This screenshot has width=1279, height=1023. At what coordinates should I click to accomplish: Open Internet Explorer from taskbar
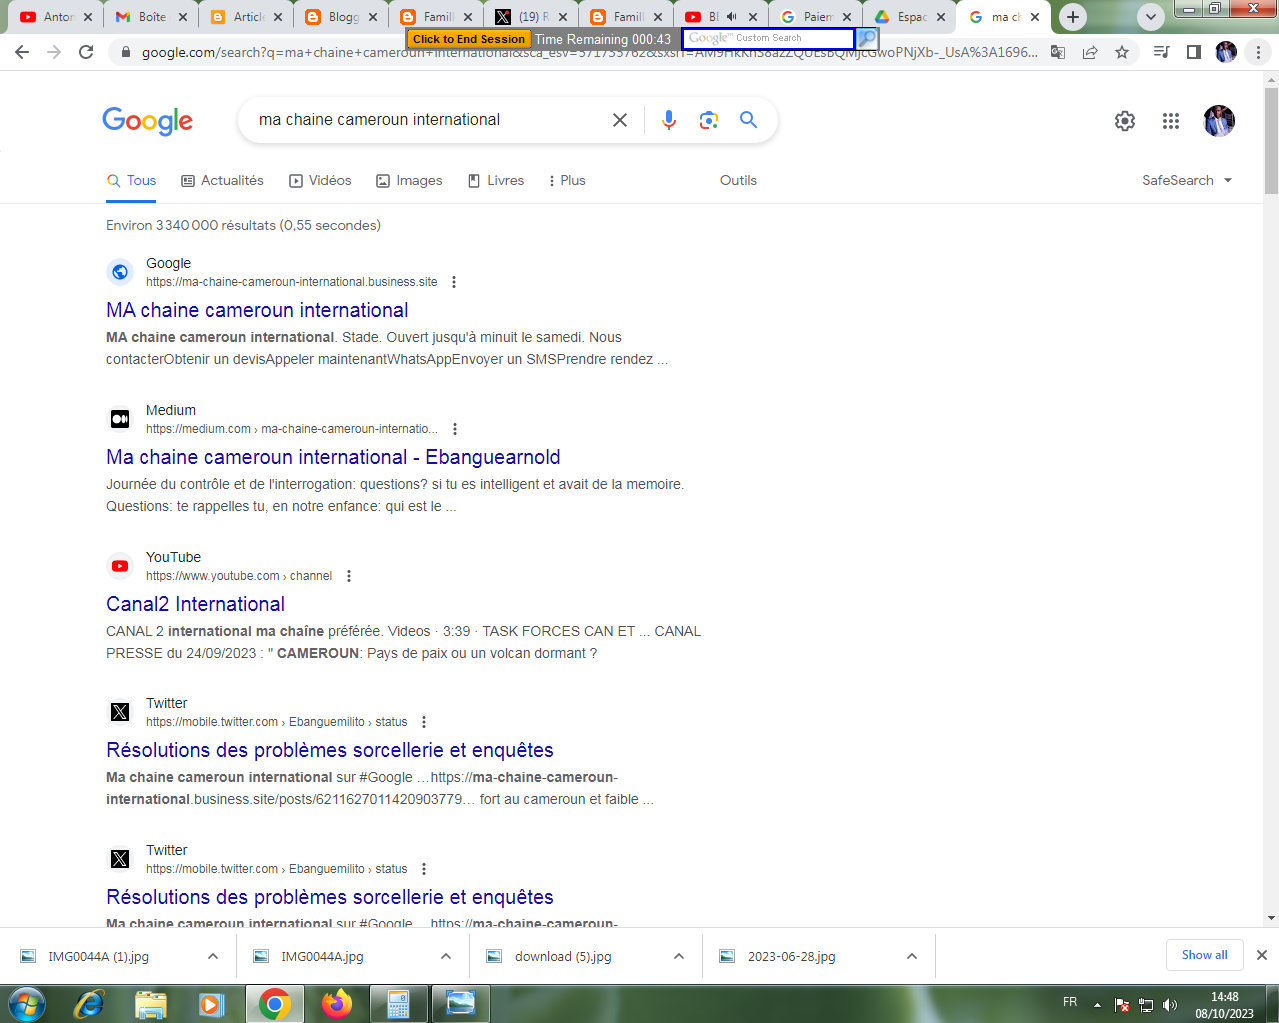pyautogui.click(x=89, y=1003)
